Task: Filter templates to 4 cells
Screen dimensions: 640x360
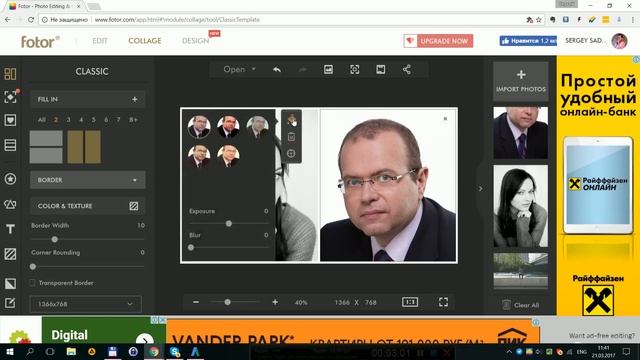Action: [81, 120]
